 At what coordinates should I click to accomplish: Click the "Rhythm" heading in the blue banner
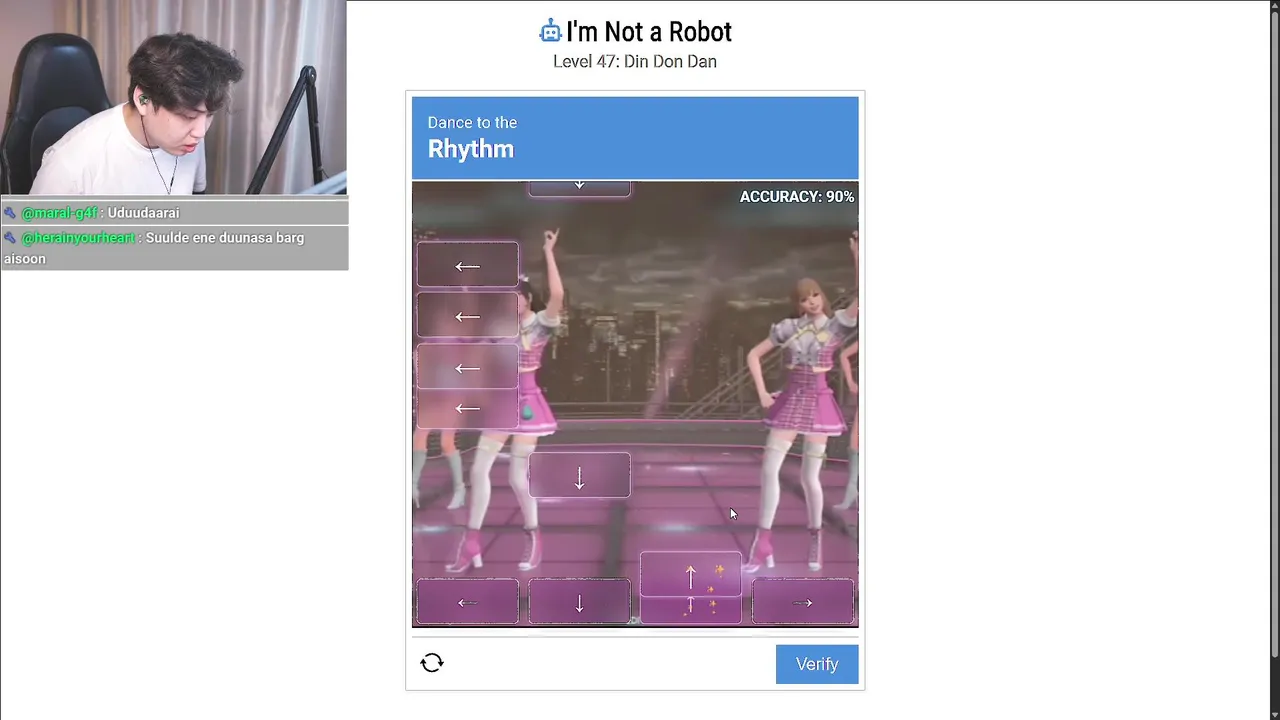point(471,149)
